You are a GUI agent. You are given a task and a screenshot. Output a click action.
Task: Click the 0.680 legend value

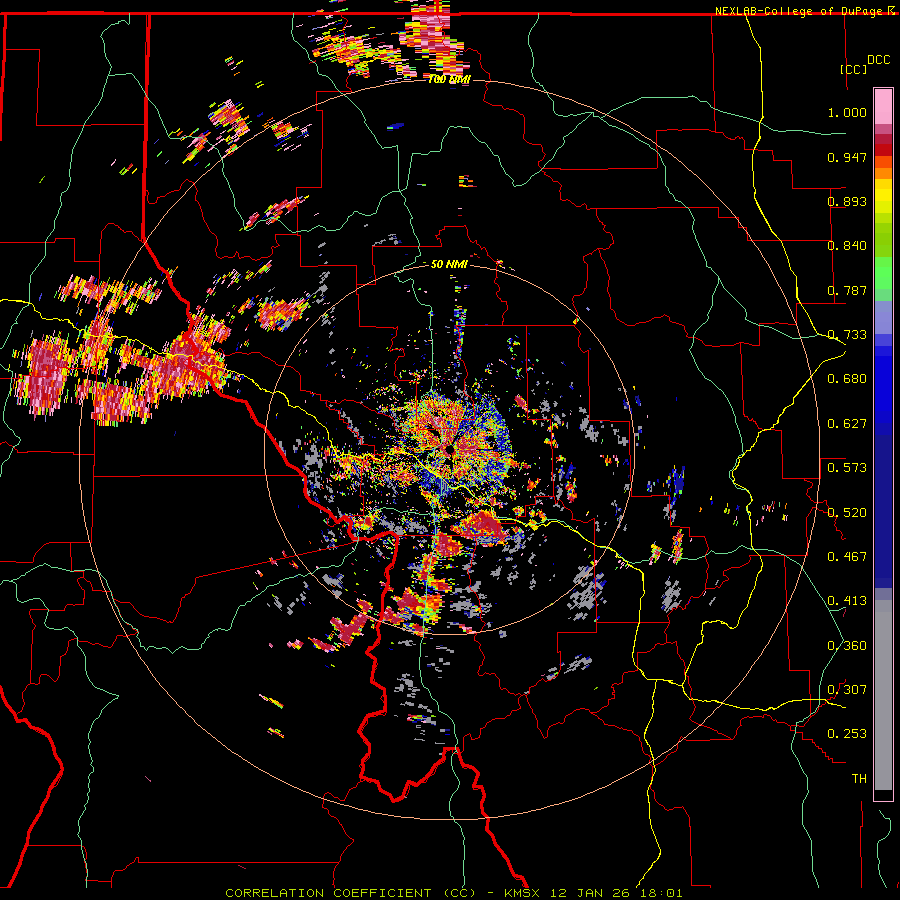[x=847, y=379]
